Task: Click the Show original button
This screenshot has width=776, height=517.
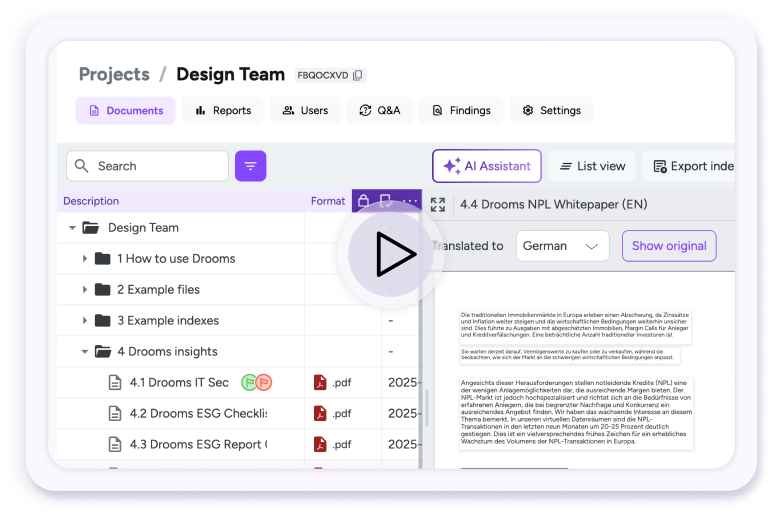Action: click(x=669, y=246)
